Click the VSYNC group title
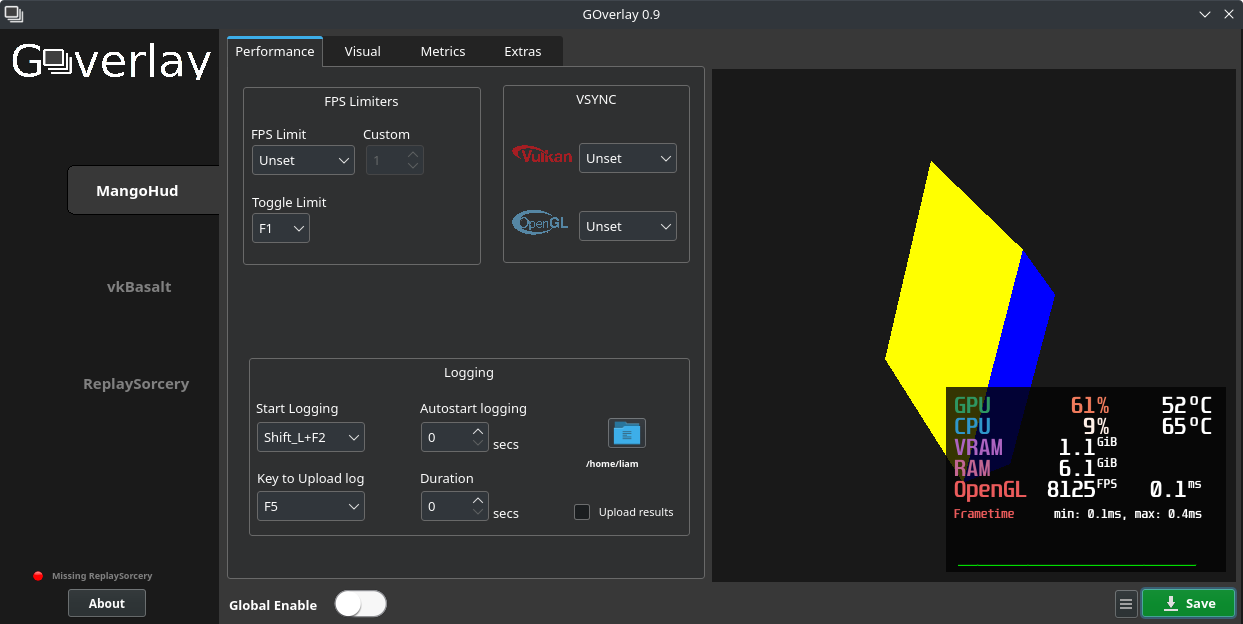 point(596,99)
